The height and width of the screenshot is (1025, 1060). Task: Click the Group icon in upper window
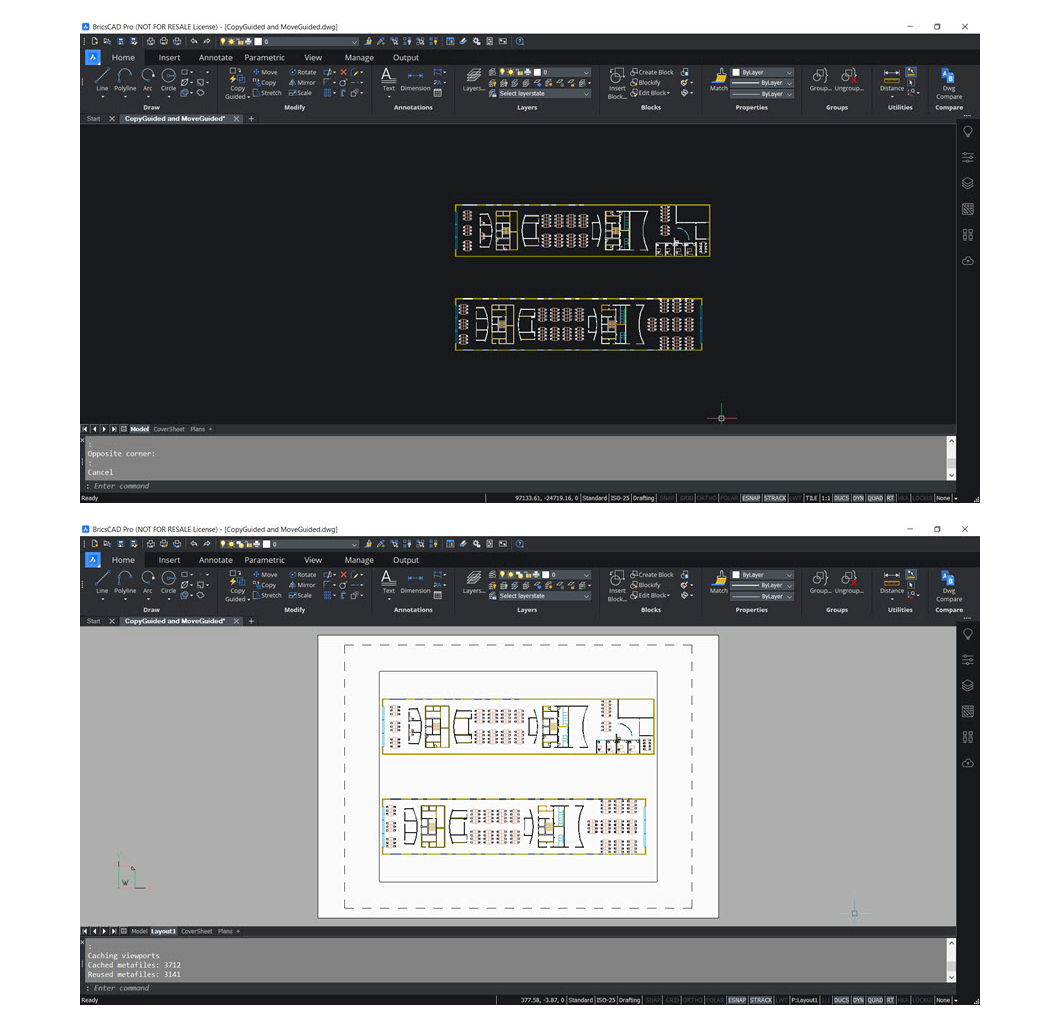pos(820,75)
